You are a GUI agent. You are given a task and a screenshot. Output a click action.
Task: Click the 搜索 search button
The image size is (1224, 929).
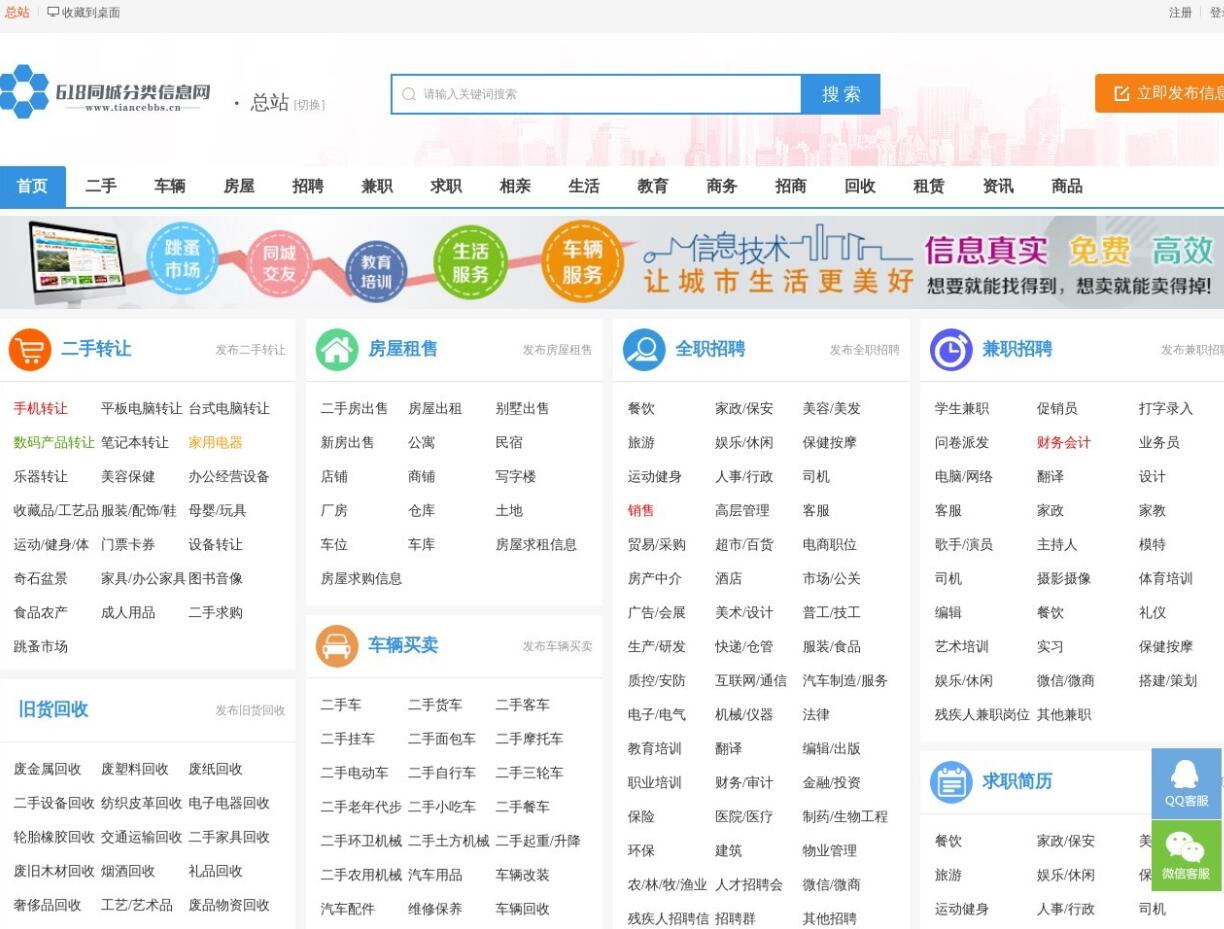(840, 94)
